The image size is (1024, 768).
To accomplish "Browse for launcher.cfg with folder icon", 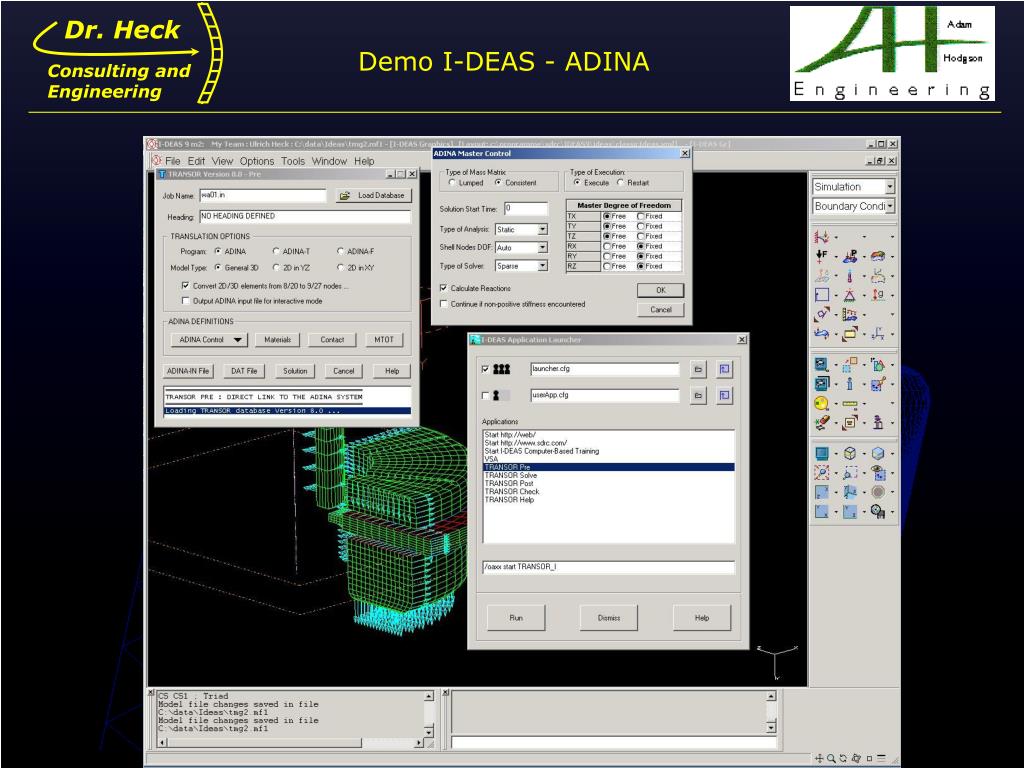I will [698, 370].
